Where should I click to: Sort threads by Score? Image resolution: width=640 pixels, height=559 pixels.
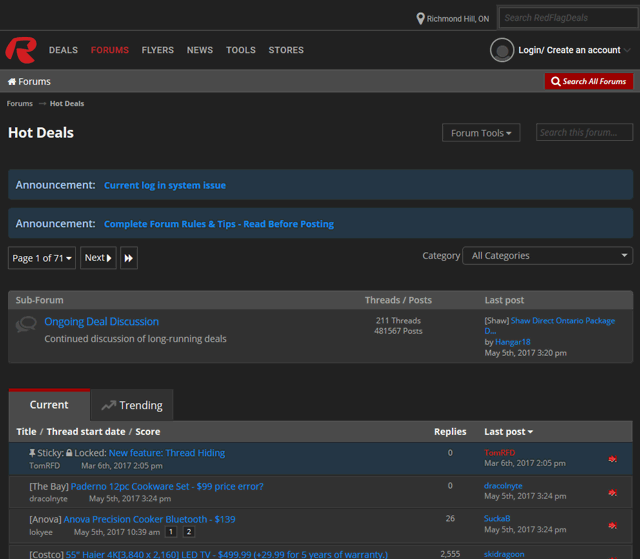(x=148, y=432)
